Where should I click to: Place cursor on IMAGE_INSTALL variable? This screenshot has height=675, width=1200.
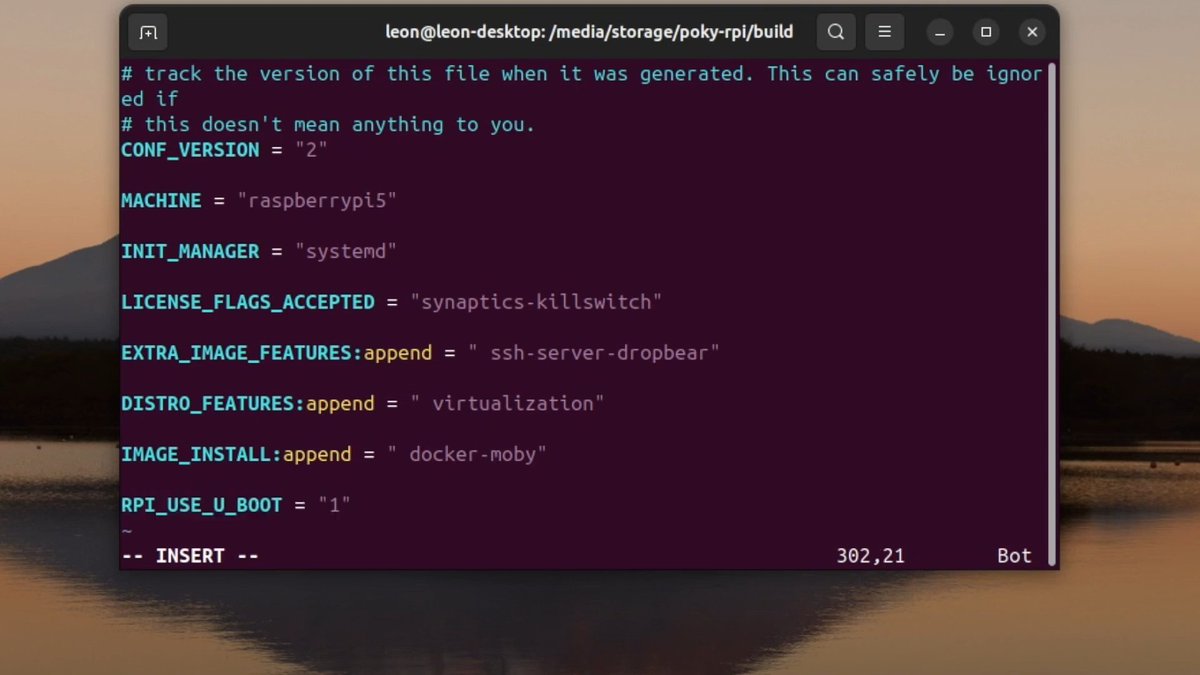(196, 455)
